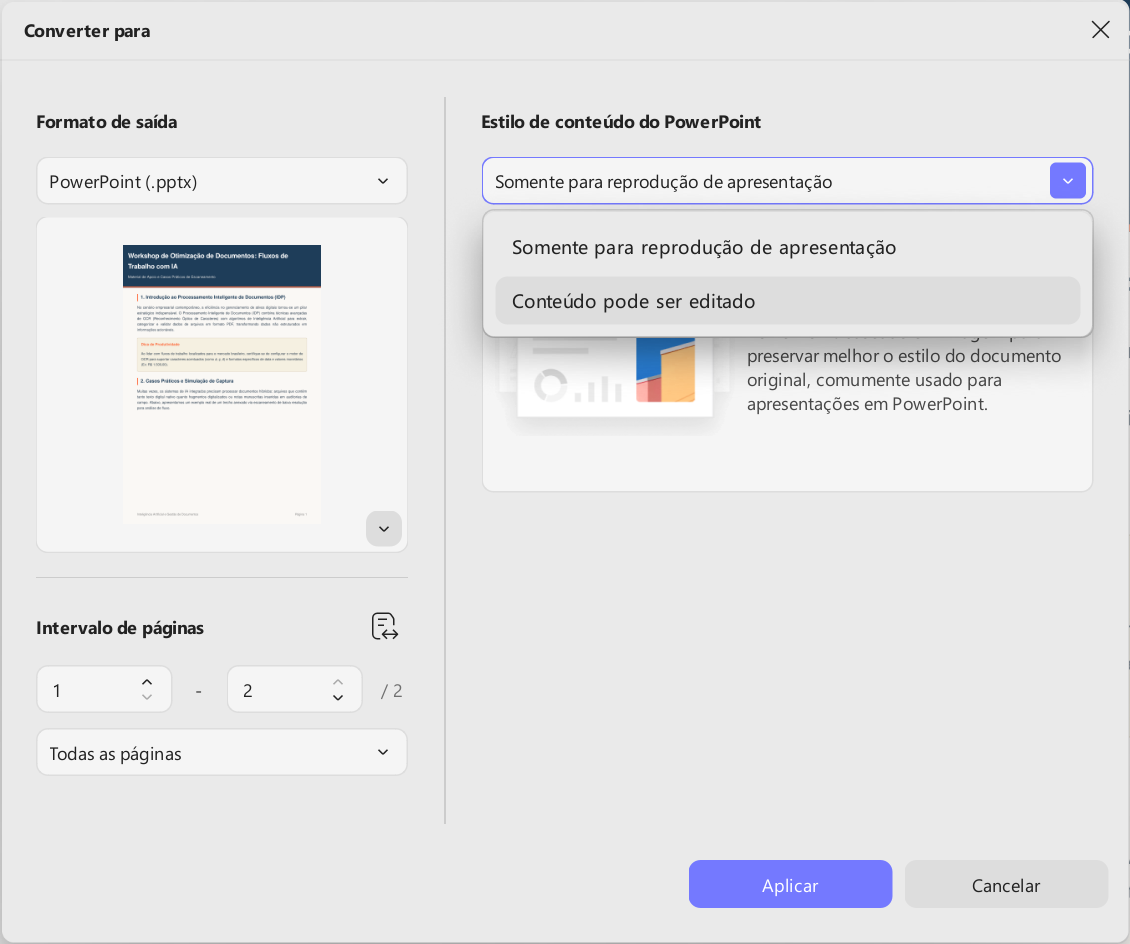This screenshot has width=1130, height=944.
Task: Click the page range swap icon
Action: click(x=385, y=626)
